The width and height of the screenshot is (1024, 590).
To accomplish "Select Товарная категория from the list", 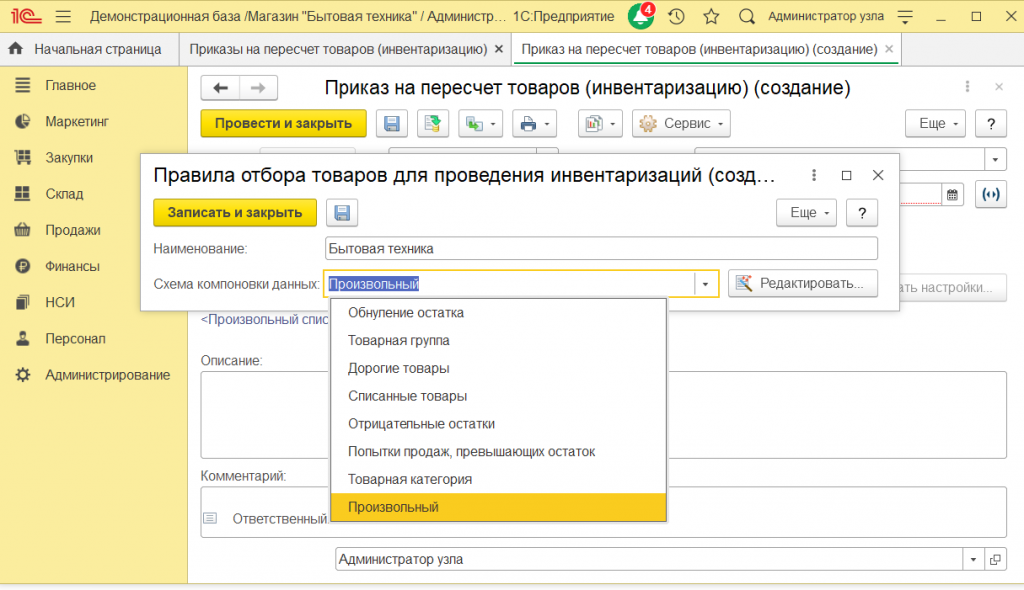I will point(498,480).
